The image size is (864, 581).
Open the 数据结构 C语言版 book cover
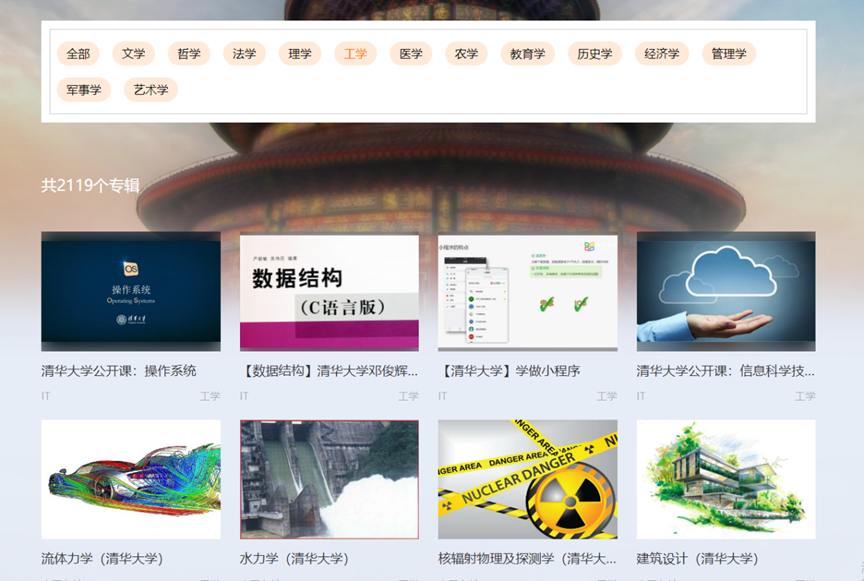tap(329, 291)
